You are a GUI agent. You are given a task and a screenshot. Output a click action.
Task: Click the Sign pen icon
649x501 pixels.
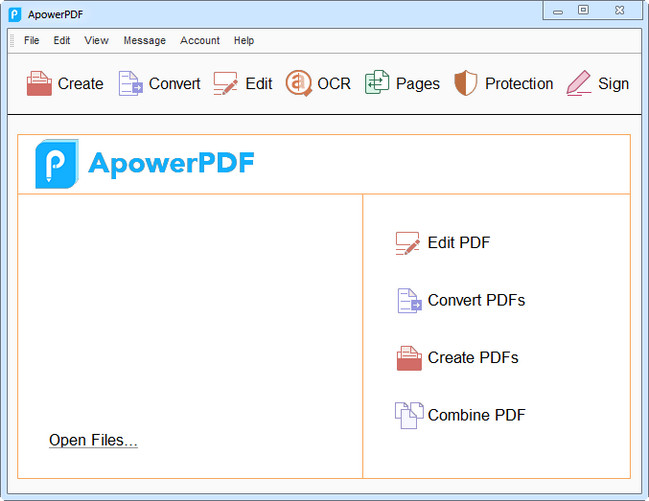pyautogui.click(x=579, y=83)
